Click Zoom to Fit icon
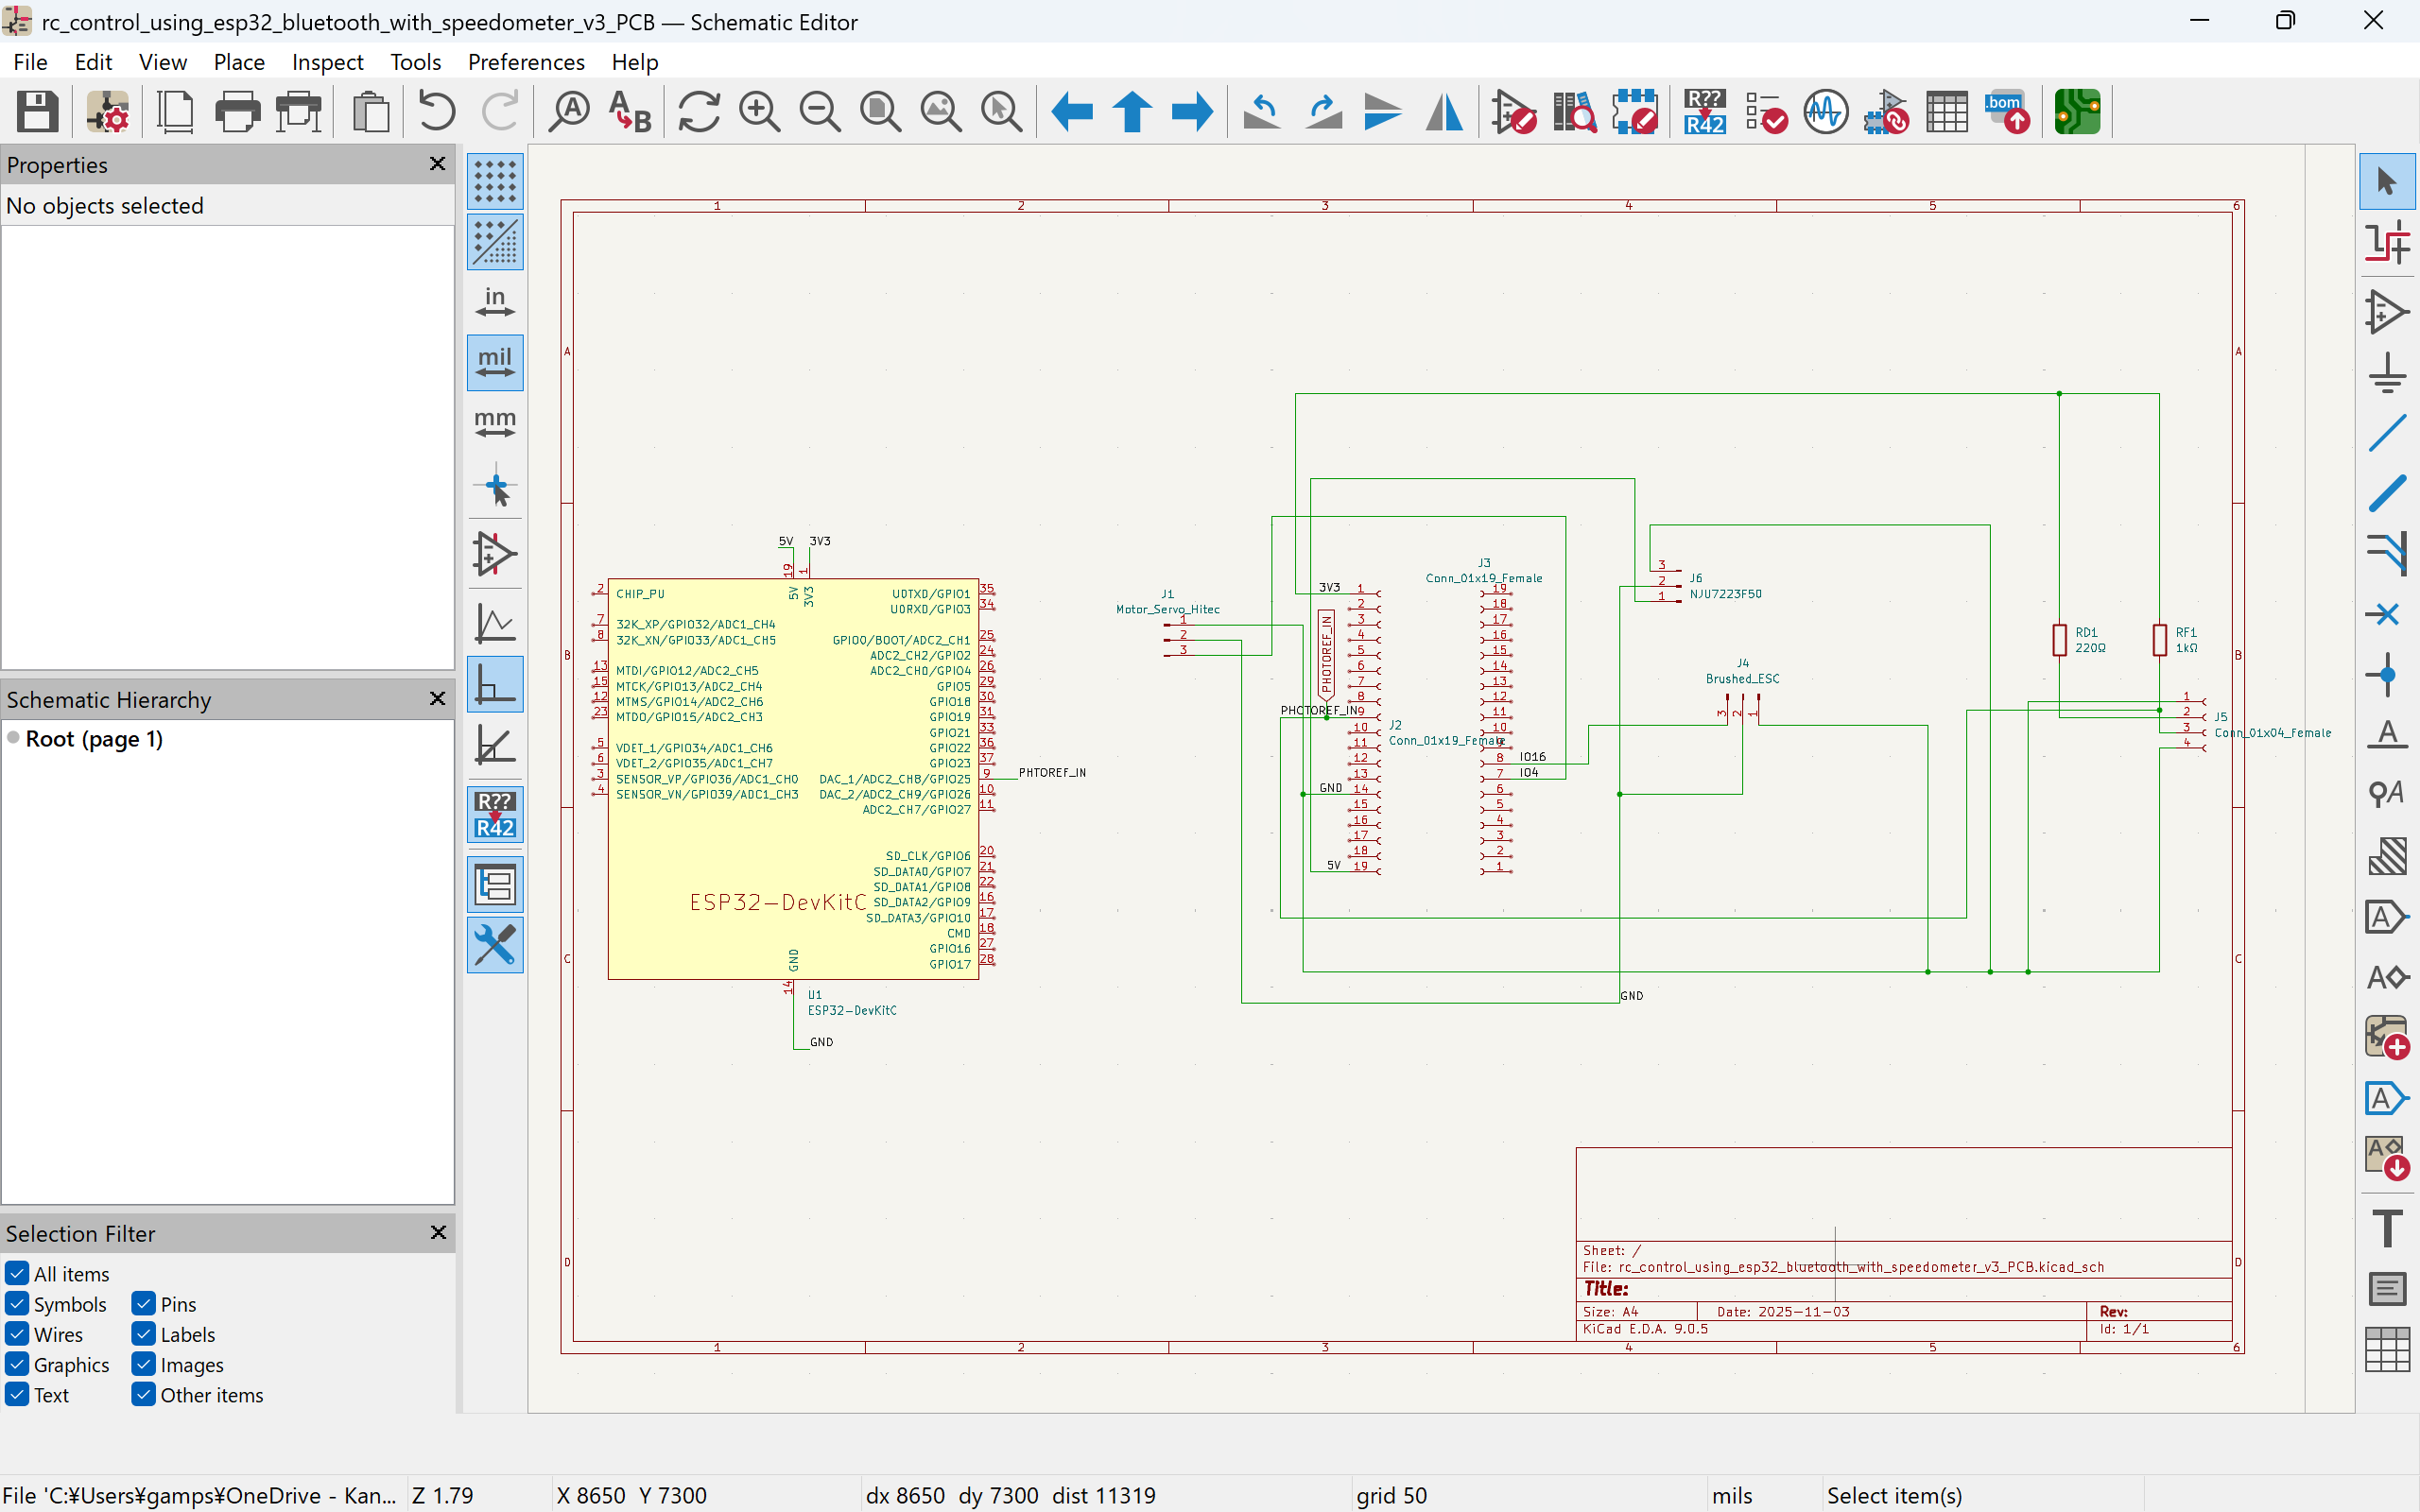 [880, 111]
